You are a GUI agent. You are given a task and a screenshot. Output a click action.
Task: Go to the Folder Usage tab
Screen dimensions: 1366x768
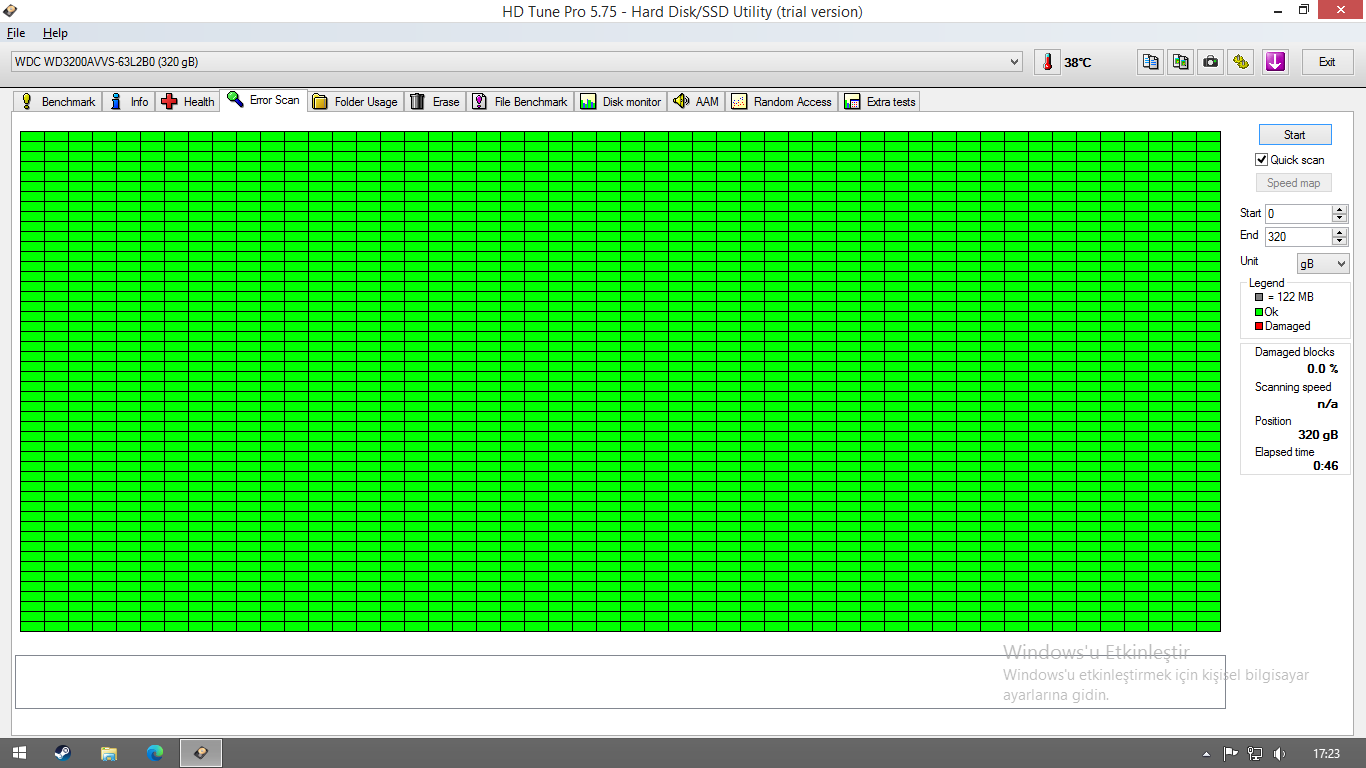tap(355, 101)
